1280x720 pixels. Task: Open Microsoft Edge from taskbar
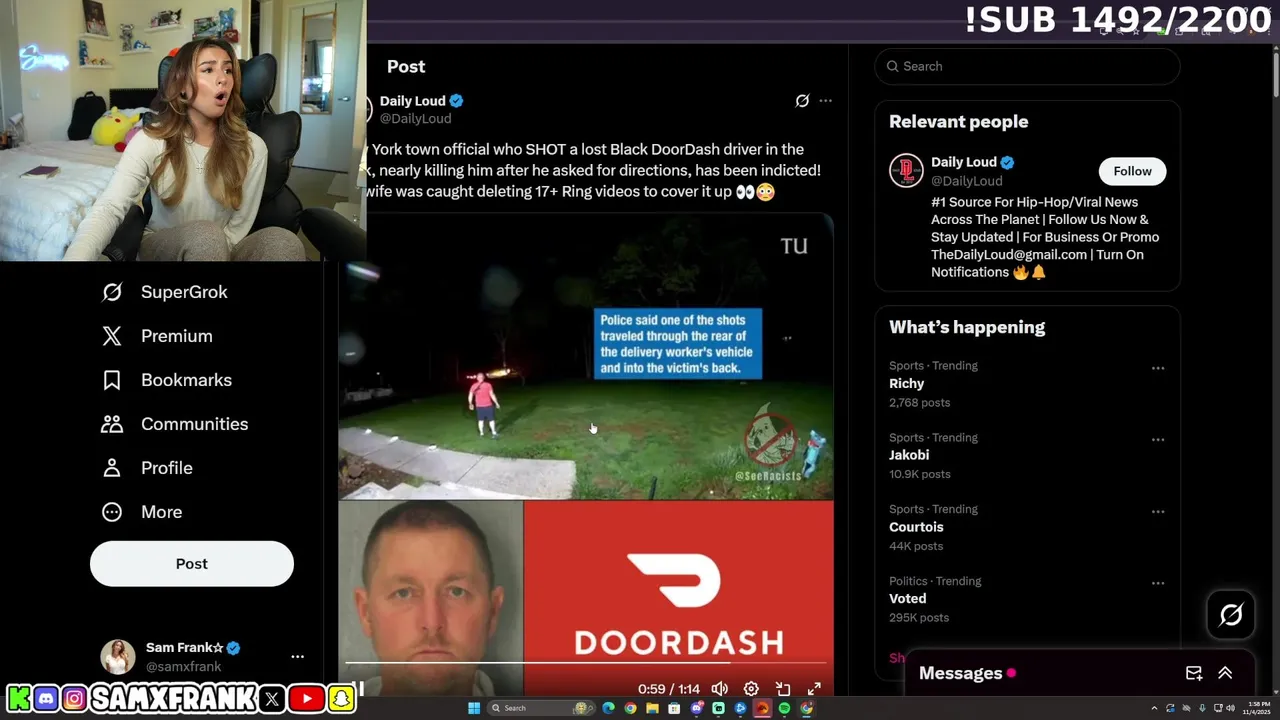[608, 708]
